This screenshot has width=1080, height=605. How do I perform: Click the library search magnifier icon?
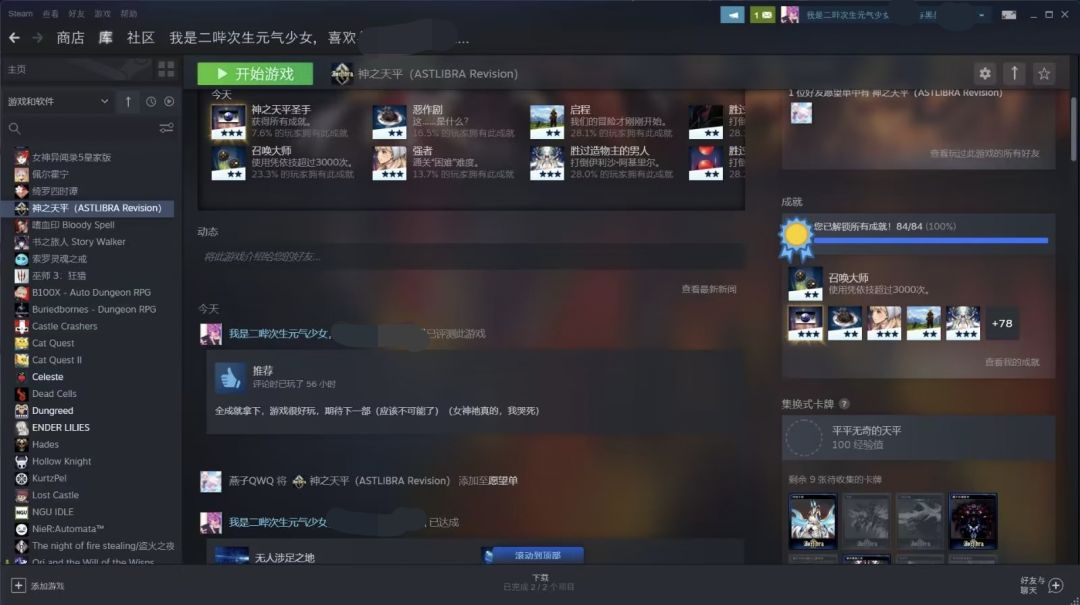tap(14, 128)
